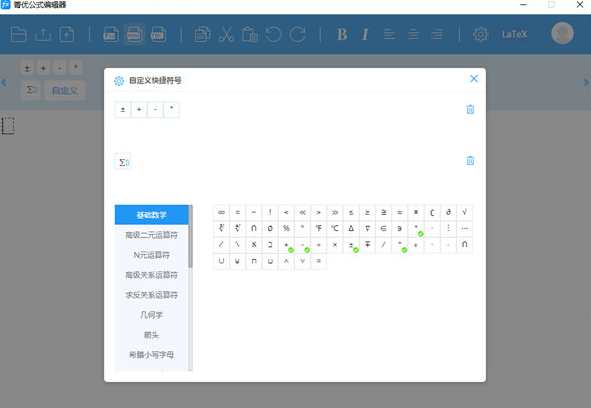The width and height of the screenshot is (591, 408).
Task: Click the highlighted middle export-format icon
Action: click(x=135, y=35)
